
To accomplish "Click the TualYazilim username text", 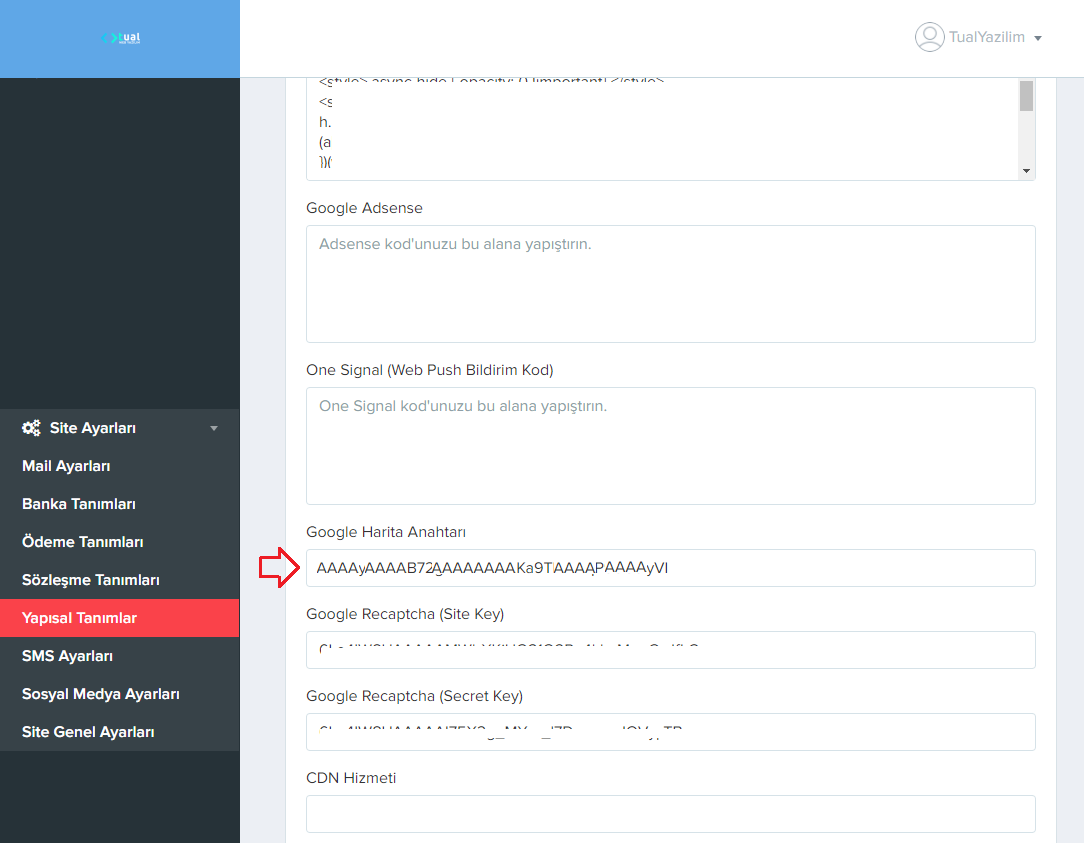I will tap(987, 37).
